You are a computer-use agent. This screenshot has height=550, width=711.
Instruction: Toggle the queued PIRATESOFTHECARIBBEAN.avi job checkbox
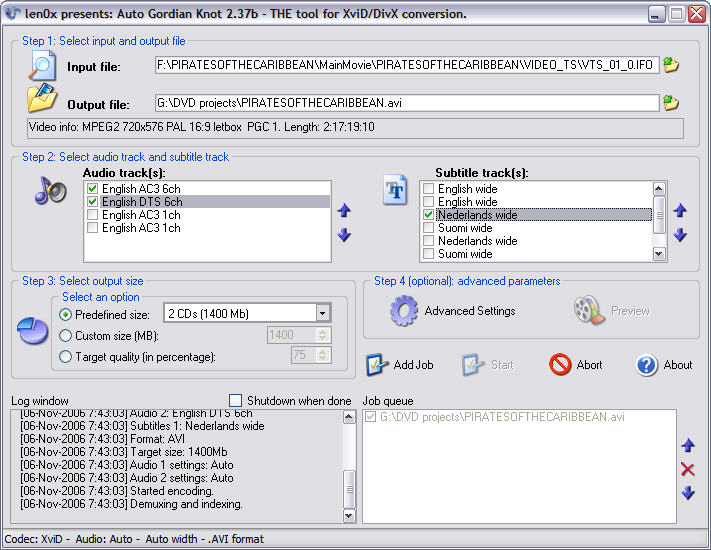pyautogui.click(x=370, y=417)
